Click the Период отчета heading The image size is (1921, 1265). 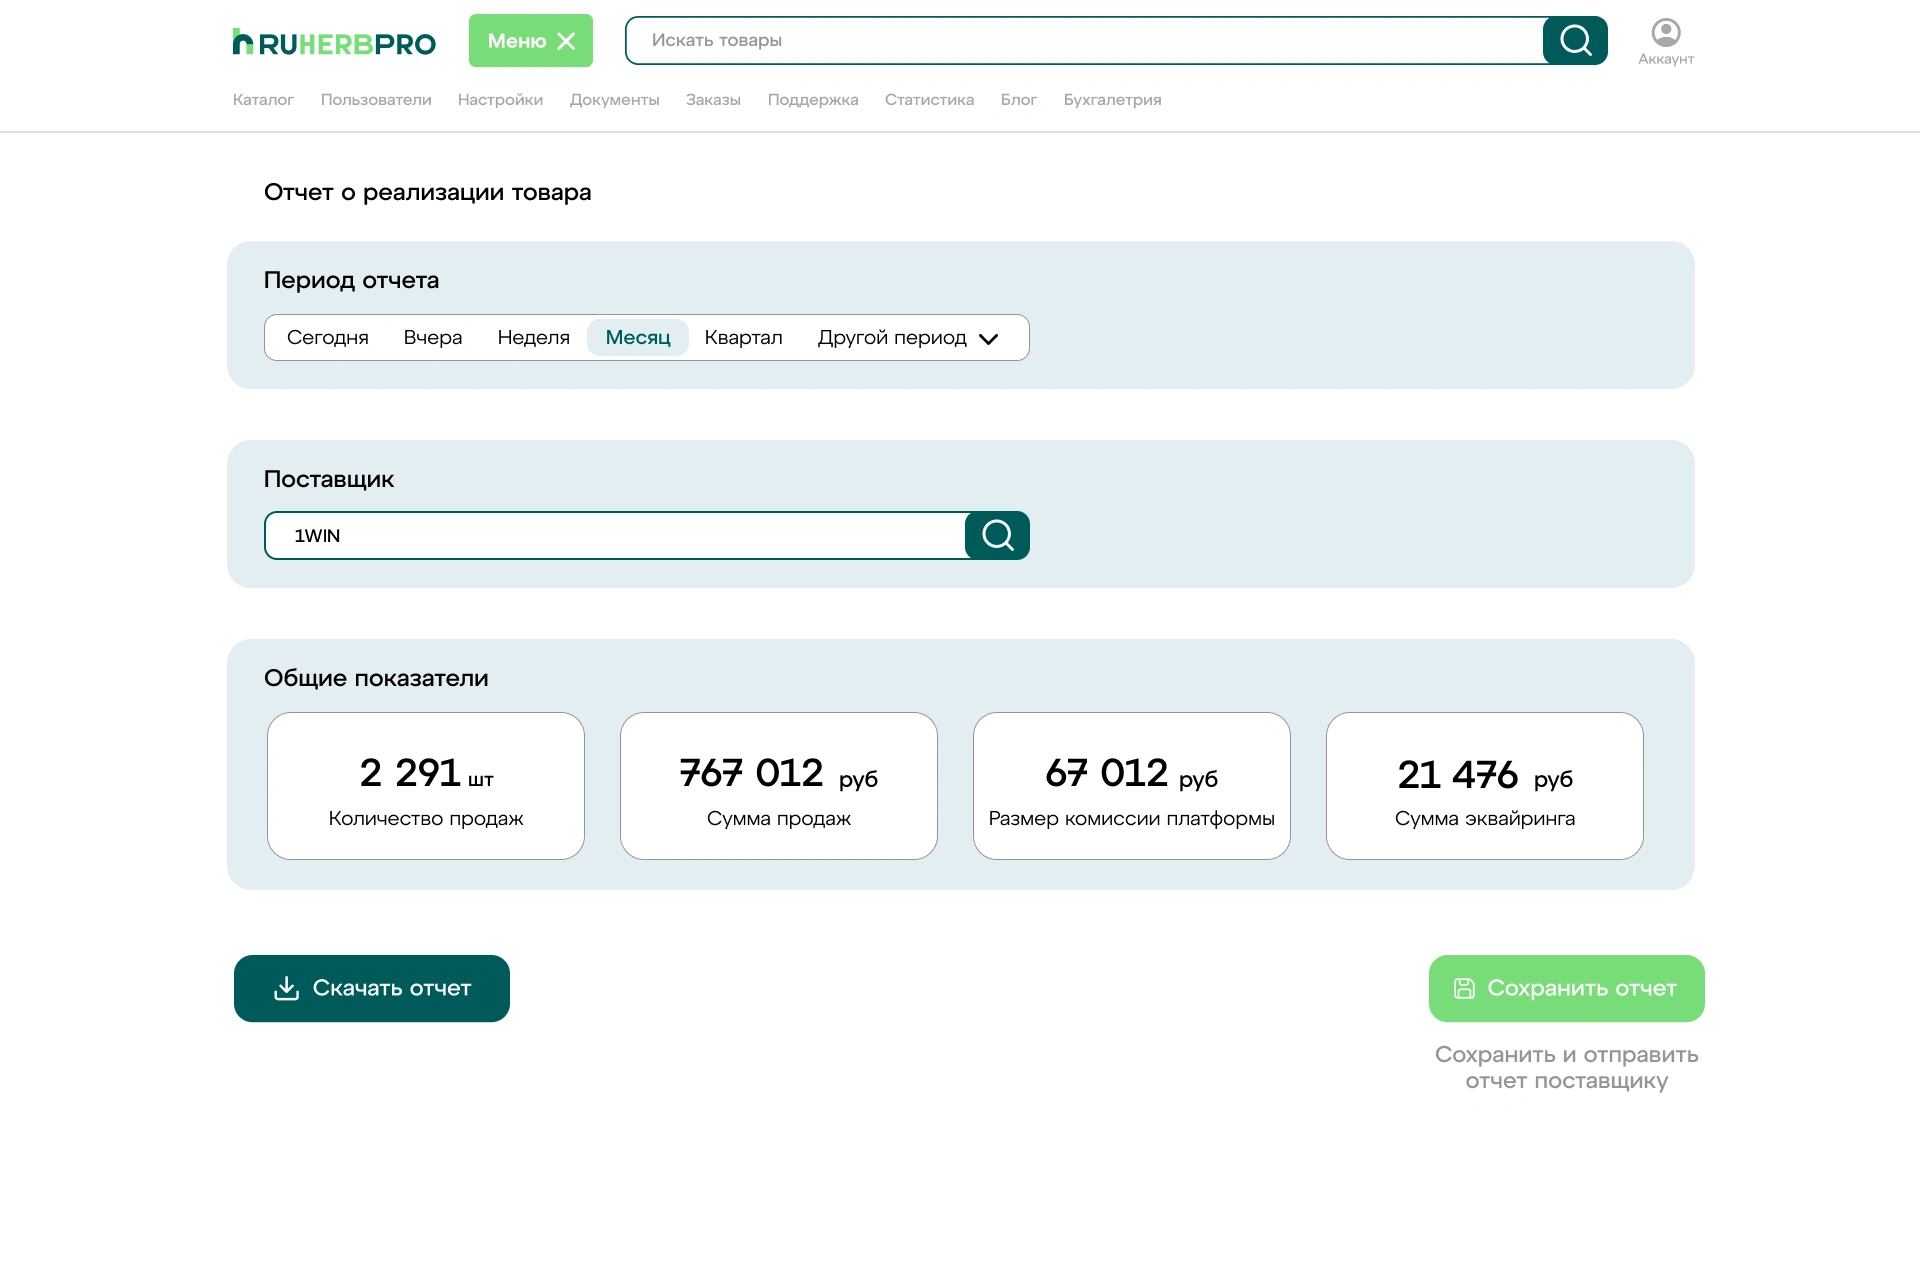(351, 280)
